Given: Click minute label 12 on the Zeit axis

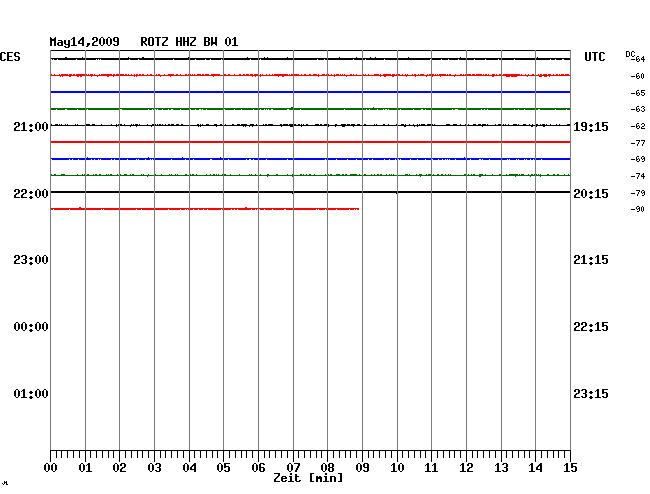Looking at the screenshot, I should pos(466,468).
